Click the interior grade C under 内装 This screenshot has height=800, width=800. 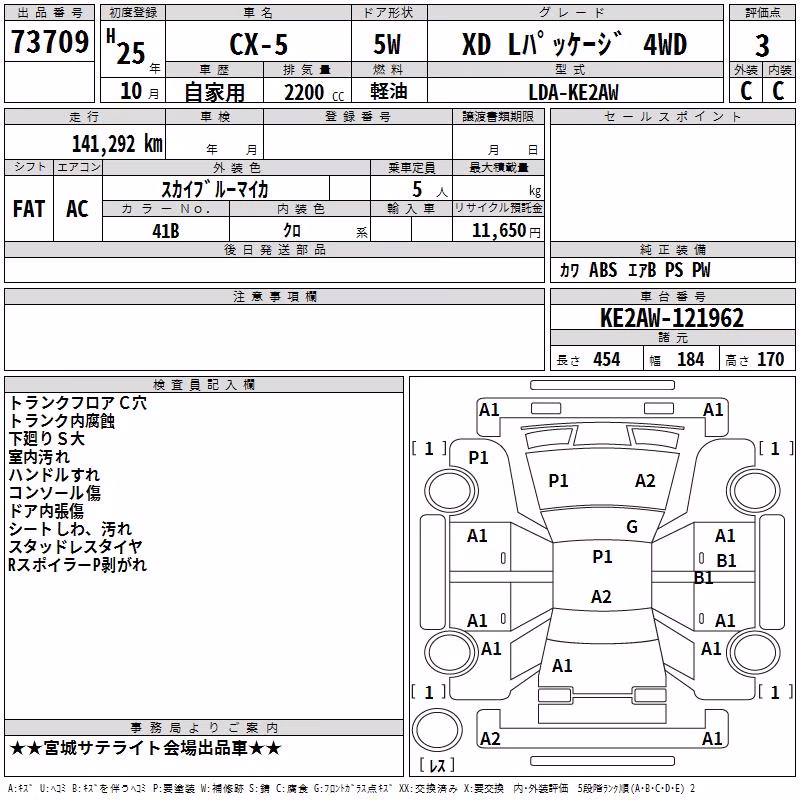(x=778, y=91)
